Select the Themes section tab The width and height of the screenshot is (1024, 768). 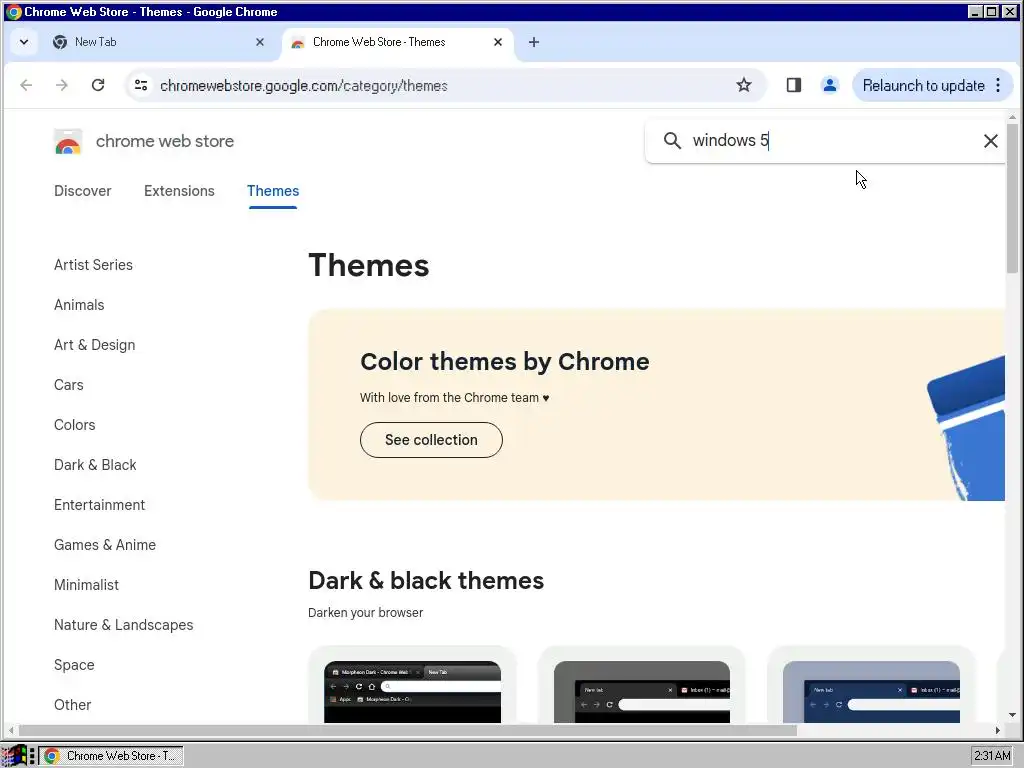click(273, 191)
